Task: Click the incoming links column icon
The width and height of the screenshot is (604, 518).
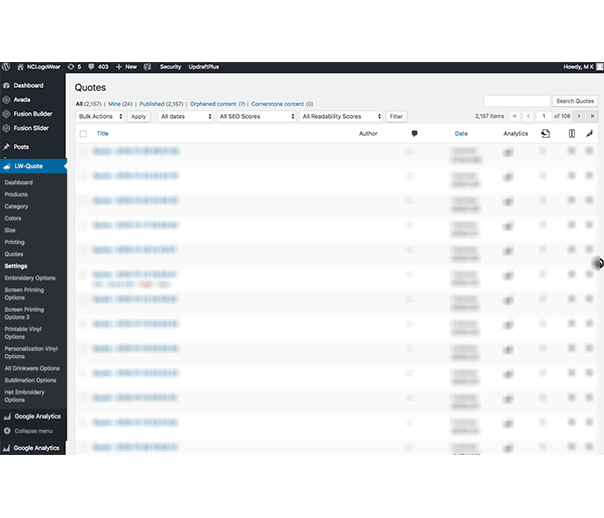Action: click(x=545, y=133)
